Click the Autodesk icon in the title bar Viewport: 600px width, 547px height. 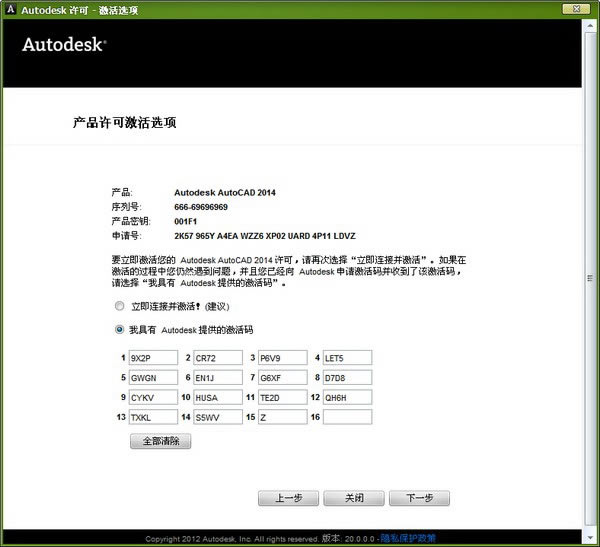(10, 9)
